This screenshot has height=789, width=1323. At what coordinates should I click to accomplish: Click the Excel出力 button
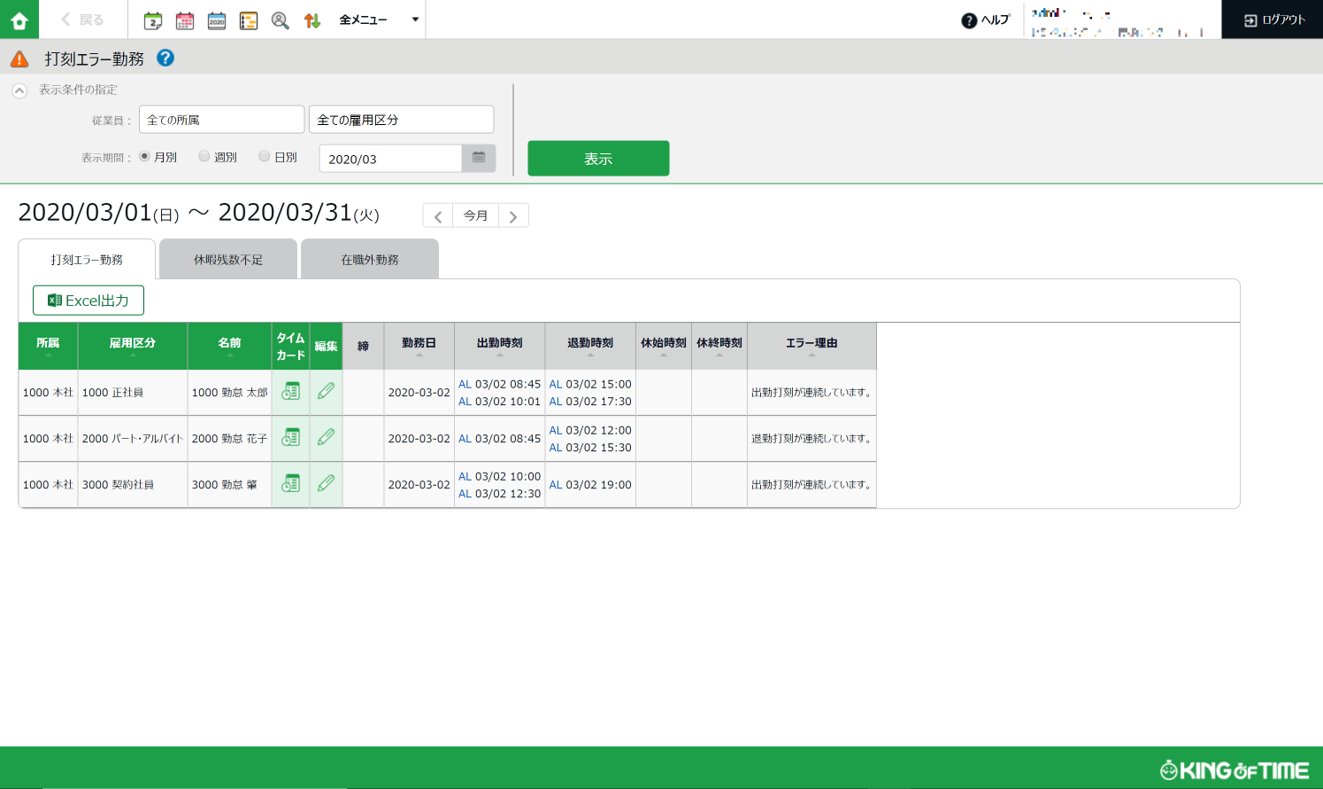click(88, 300)
